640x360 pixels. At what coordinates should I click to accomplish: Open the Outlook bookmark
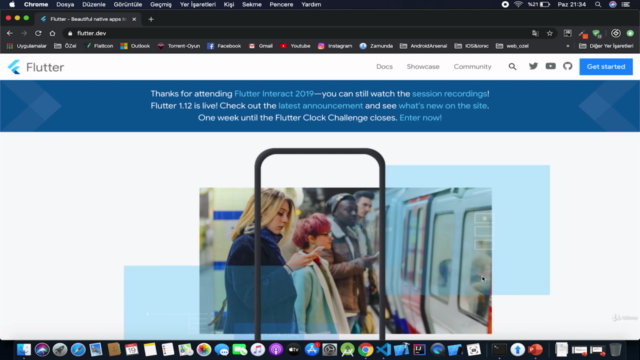tap(135, 46)
